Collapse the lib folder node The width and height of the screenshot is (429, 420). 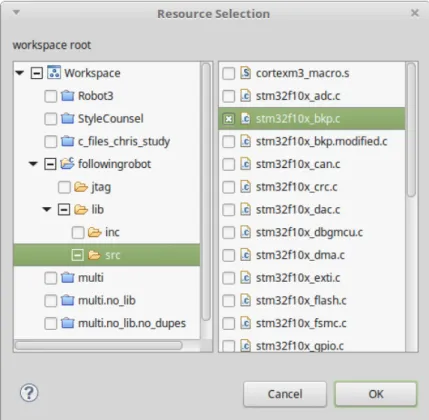[47, 209]
